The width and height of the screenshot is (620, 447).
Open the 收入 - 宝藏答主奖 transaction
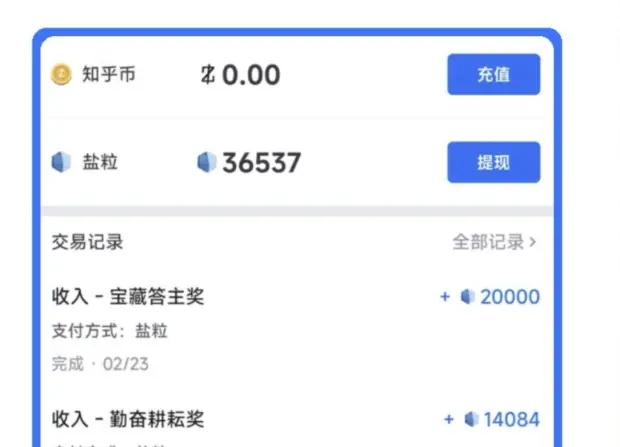(x=128, y=297)
